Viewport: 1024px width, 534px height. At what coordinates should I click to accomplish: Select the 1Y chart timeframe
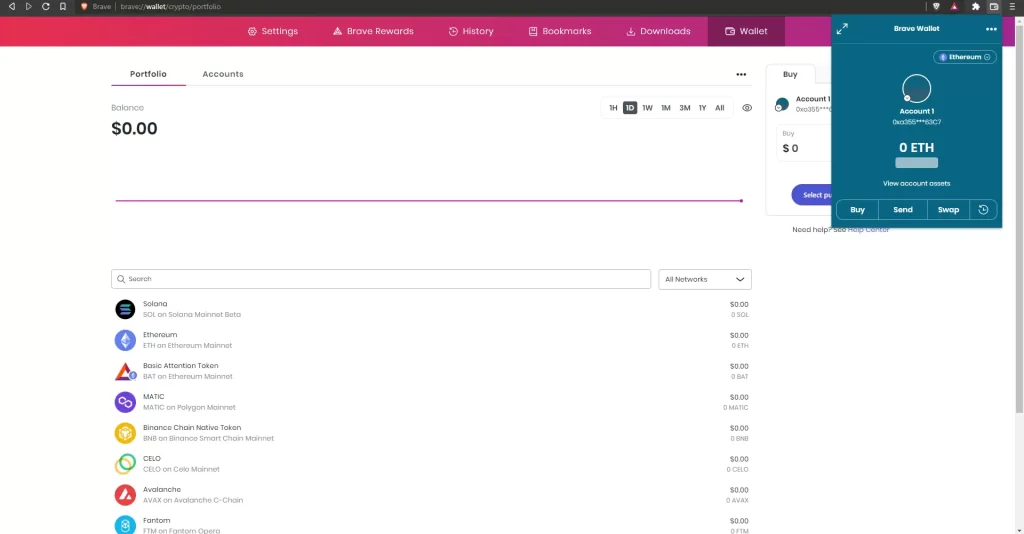(703, 108)
